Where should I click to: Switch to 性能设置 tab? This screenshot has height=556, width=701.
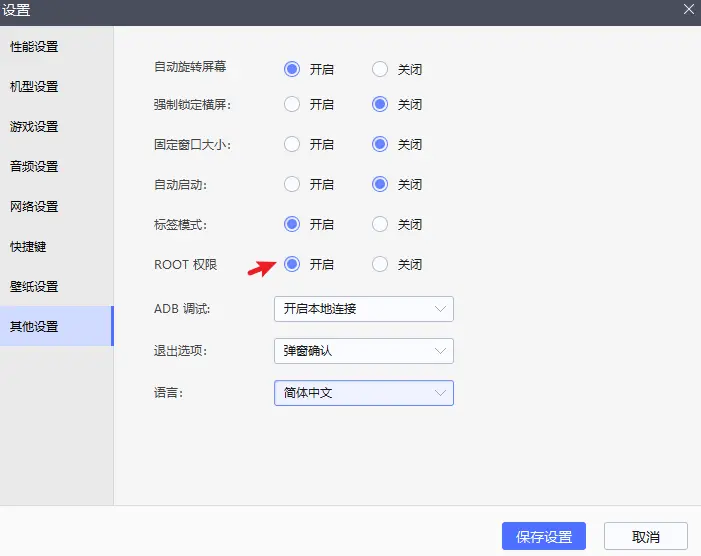tap(57, 46)
